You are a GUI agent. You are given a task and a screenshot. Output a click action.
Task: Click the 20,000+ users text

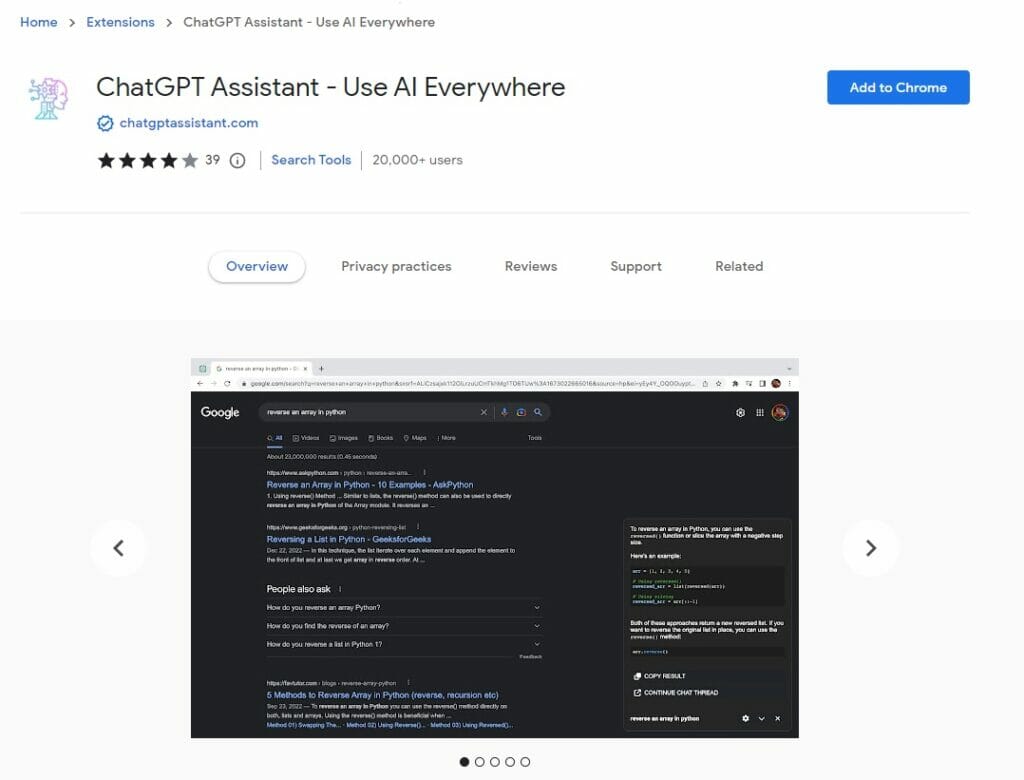click(417, 160)
